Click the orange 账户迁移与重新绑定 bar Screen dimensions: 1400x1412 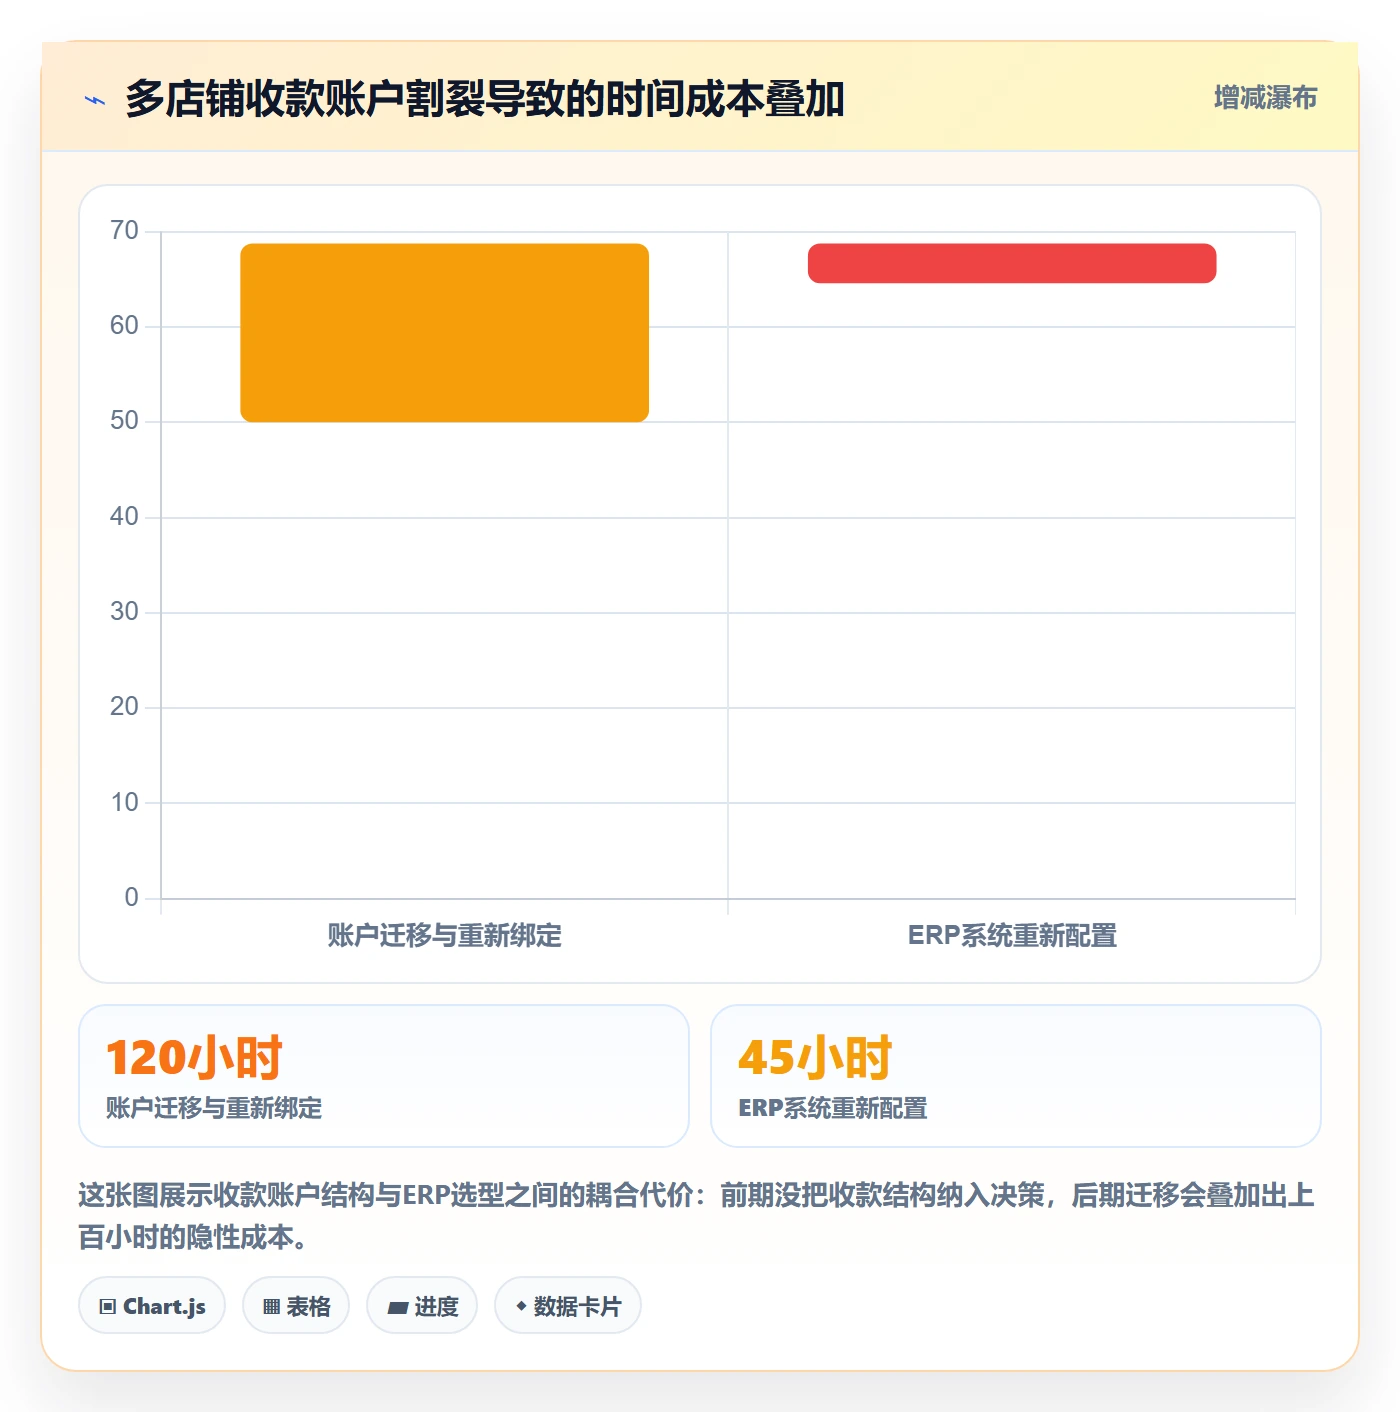[x=445, y=333]
